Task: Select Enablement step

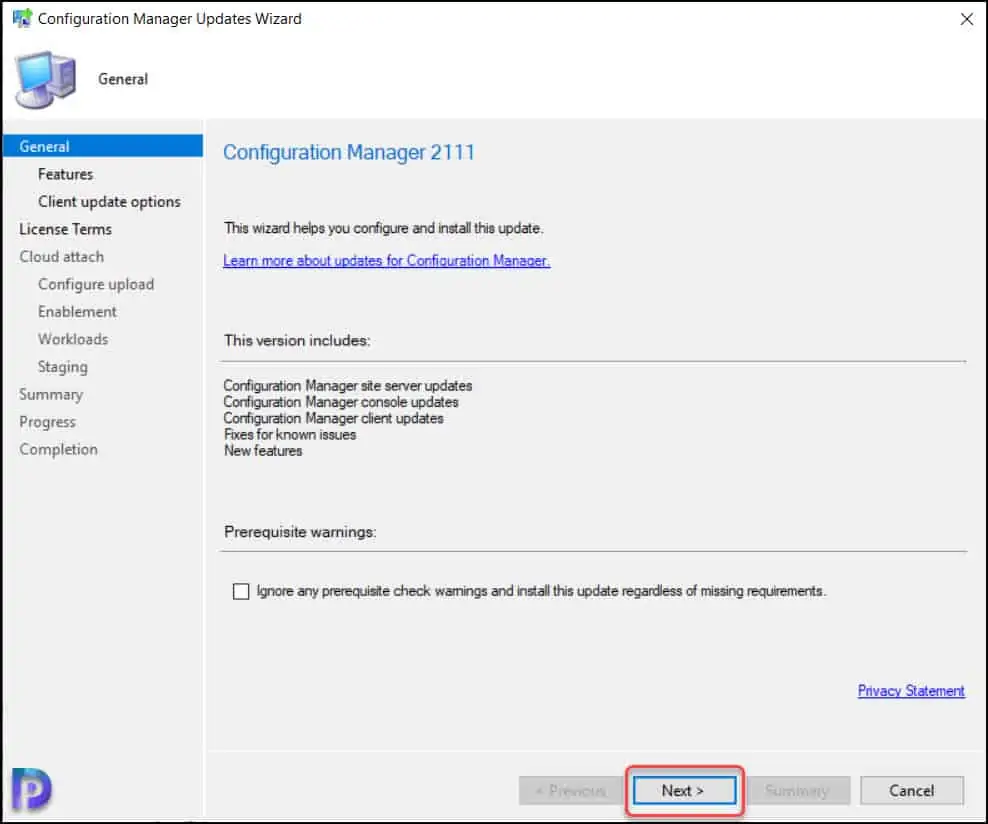Action: tap(77, 312)
